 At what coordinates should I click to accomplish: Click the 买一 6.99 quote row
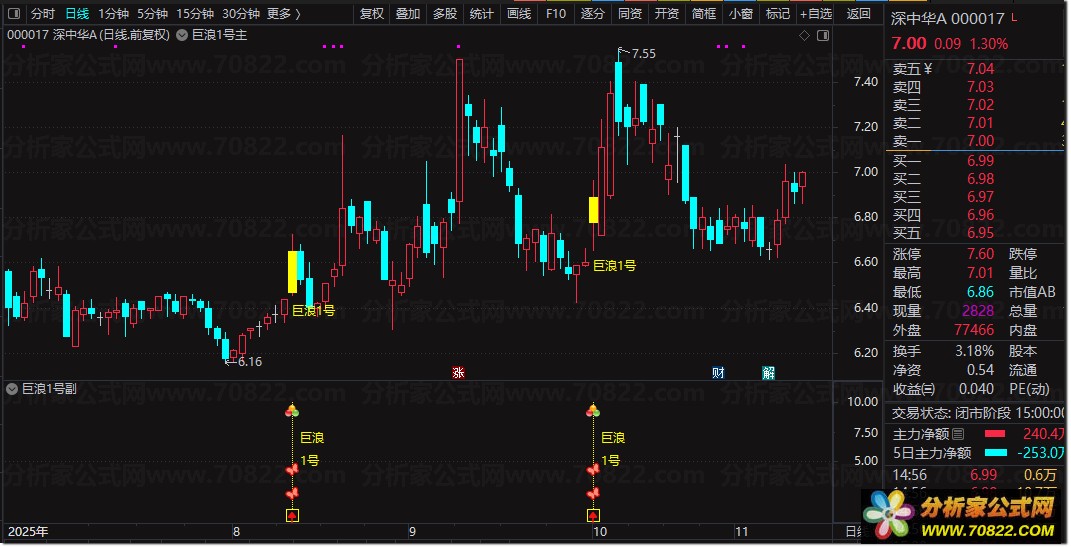tap(975, 160)
